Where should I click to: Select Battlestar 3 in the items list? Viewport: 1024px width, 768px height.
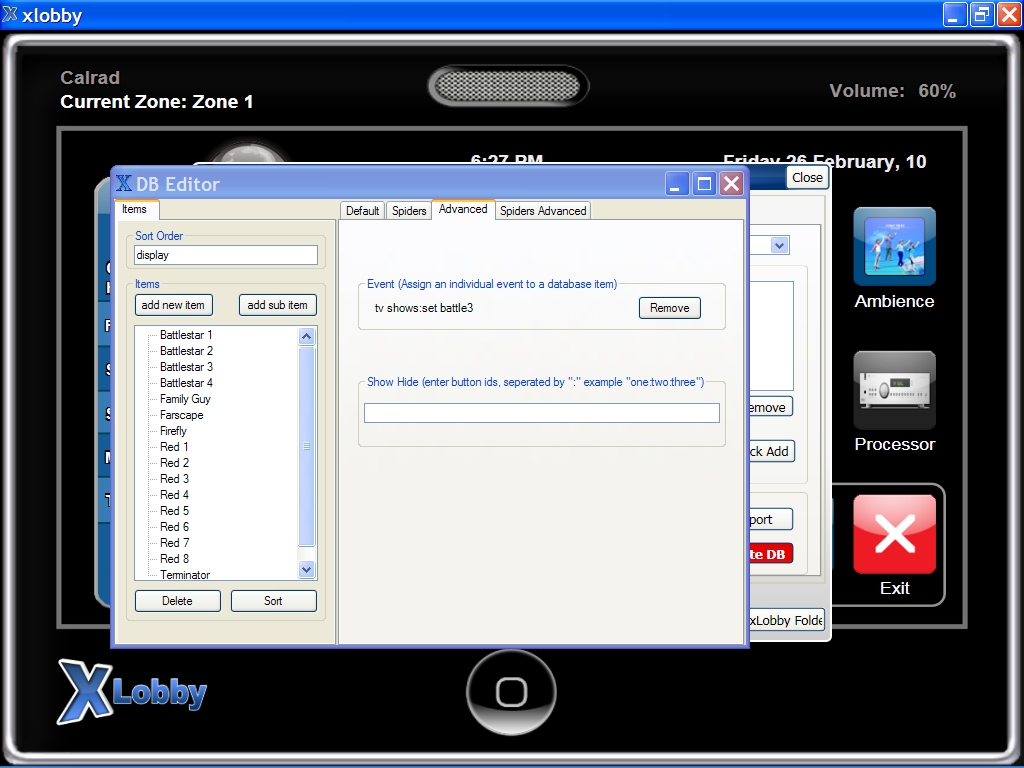[186, 367]
